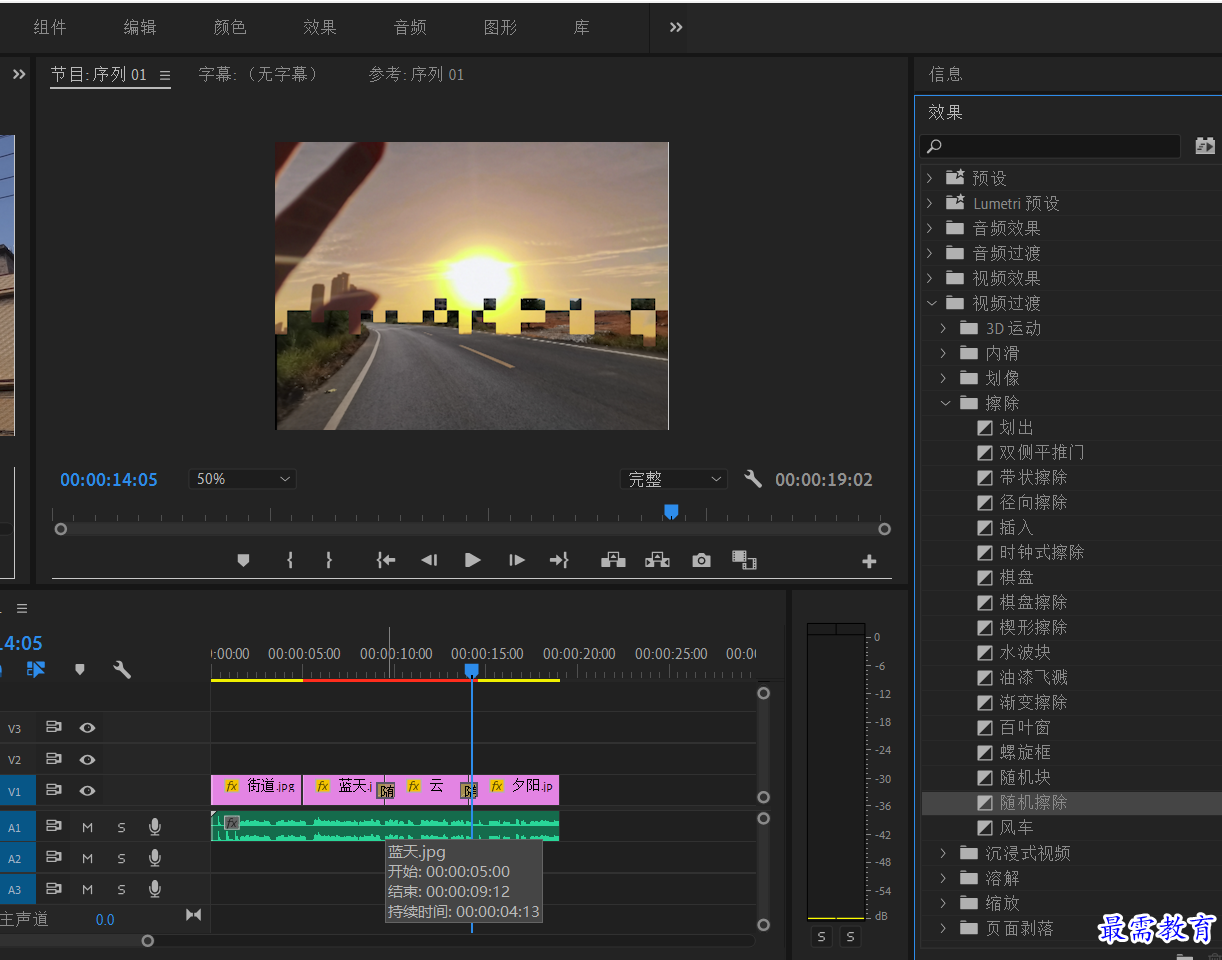This screenshot has width=1222, height=960.
Task: Toggle visibility eye of track V3
Action: point(88,728)
